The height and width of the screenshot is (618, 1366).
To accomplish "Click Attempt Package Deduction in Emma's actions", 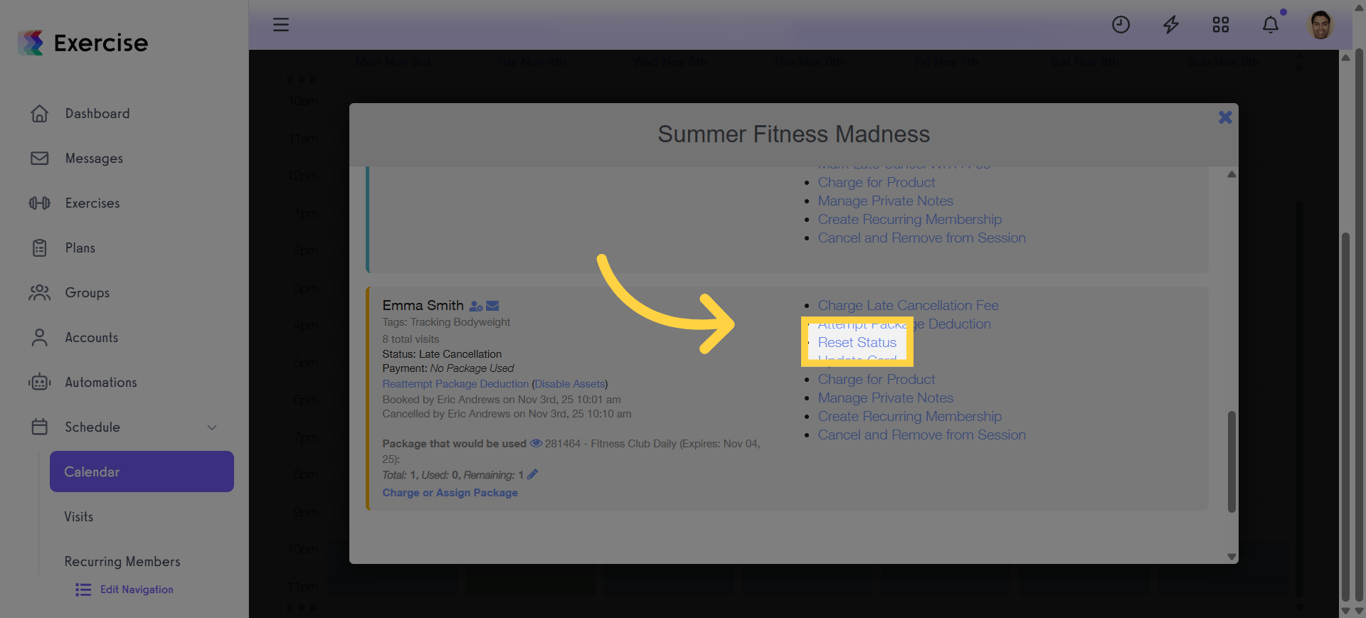I will pos(904,324).
